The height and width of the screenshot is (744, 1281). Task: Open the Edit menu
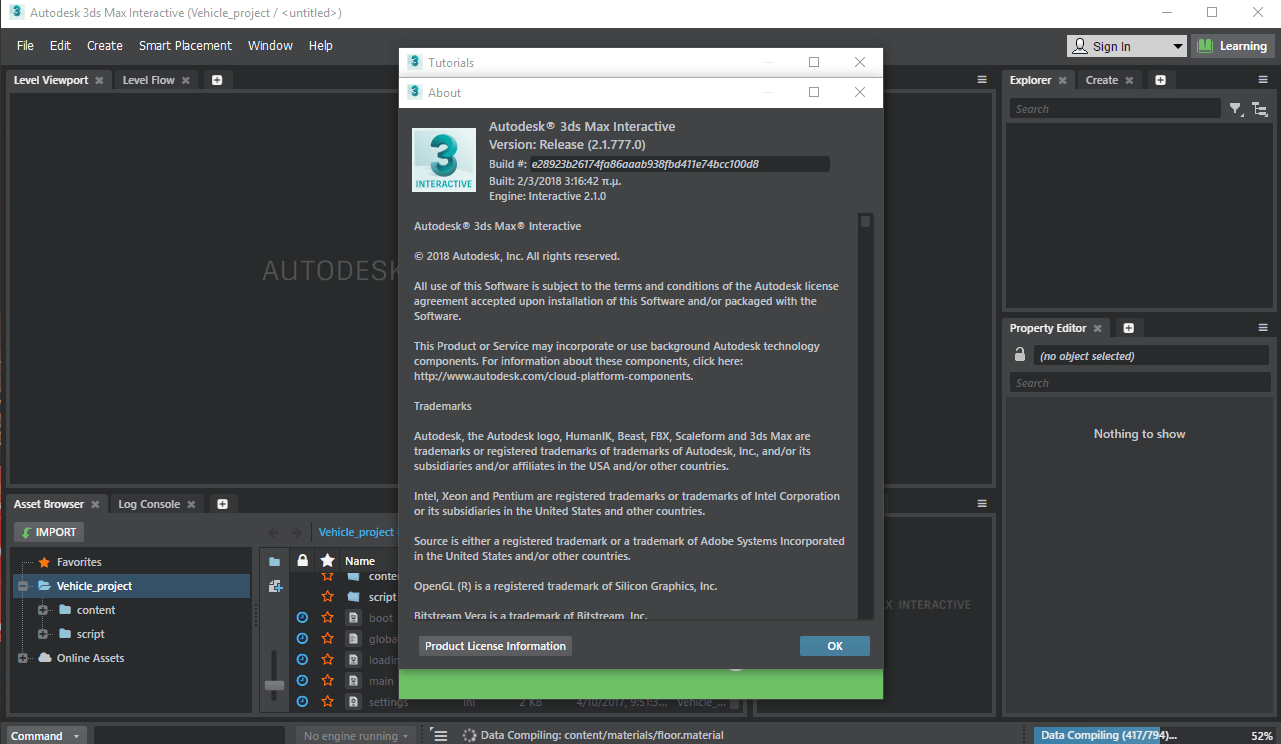[60, 46]
